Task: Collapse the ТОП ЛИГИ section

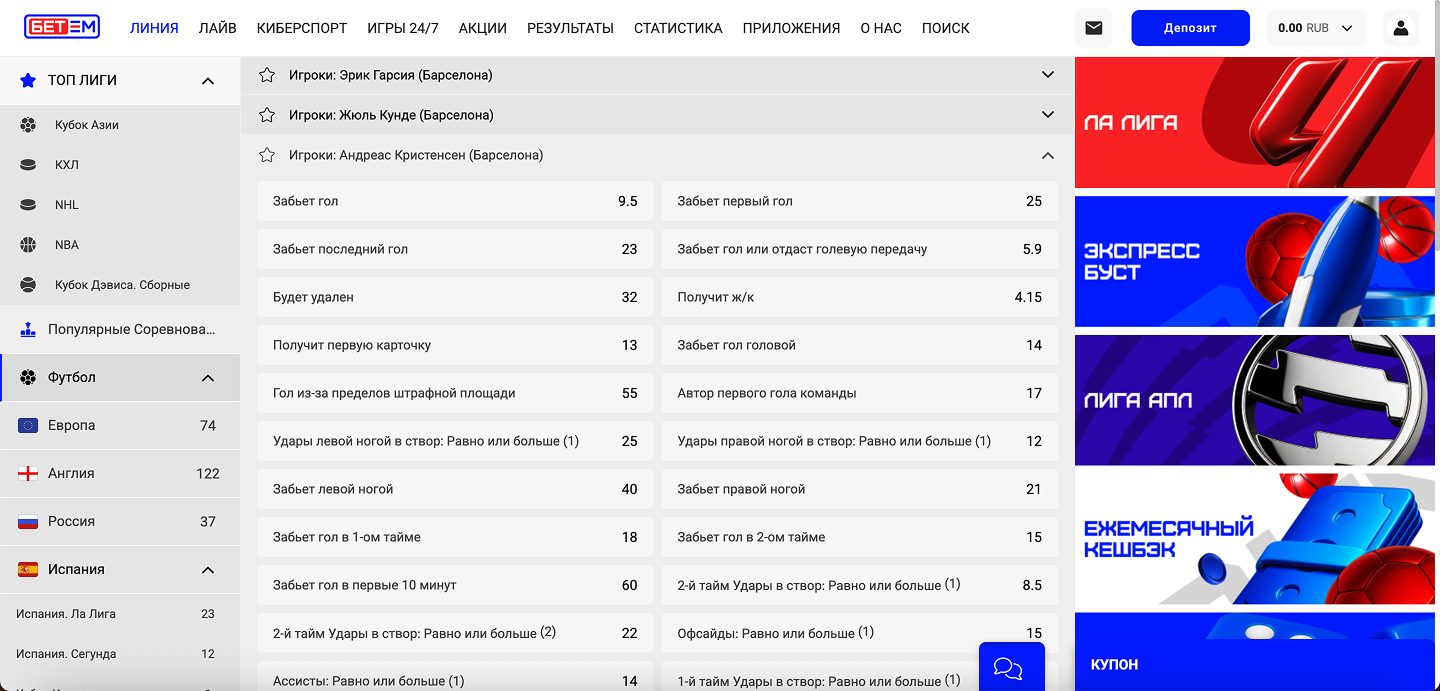Action: pos(208,81)
